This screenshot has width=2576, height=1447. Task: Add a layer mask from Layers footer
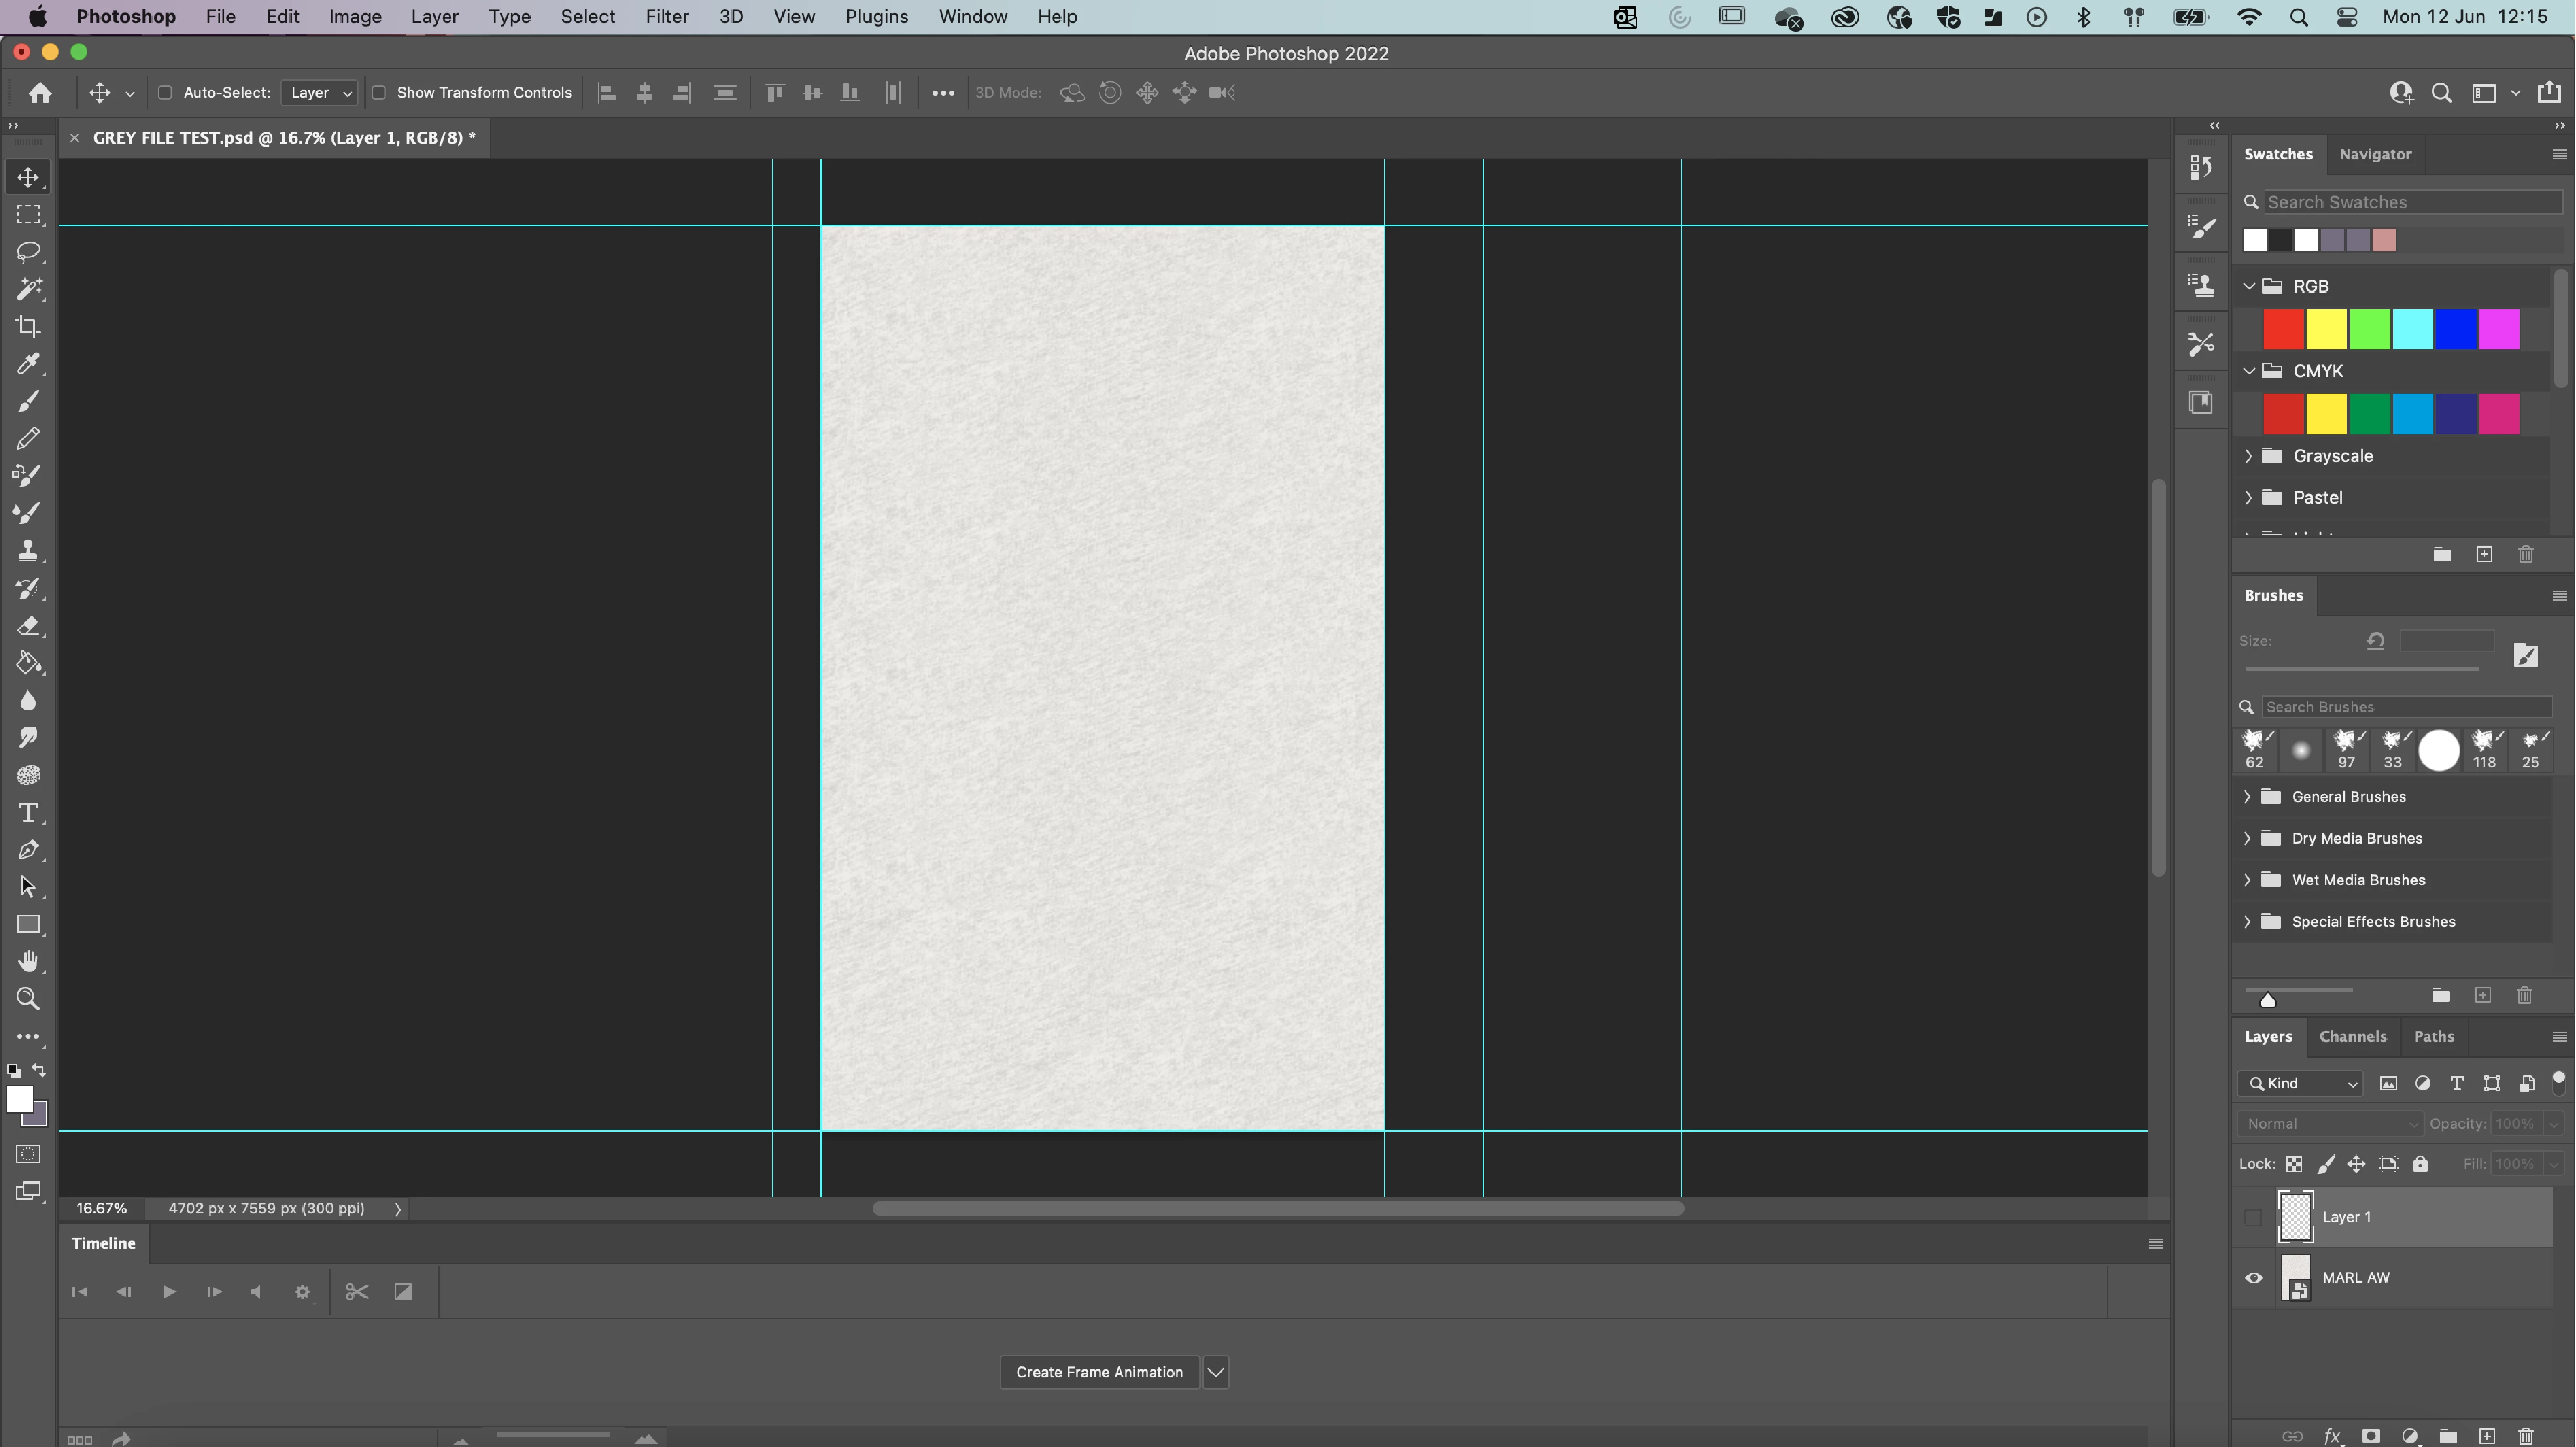(2370, 1436)
